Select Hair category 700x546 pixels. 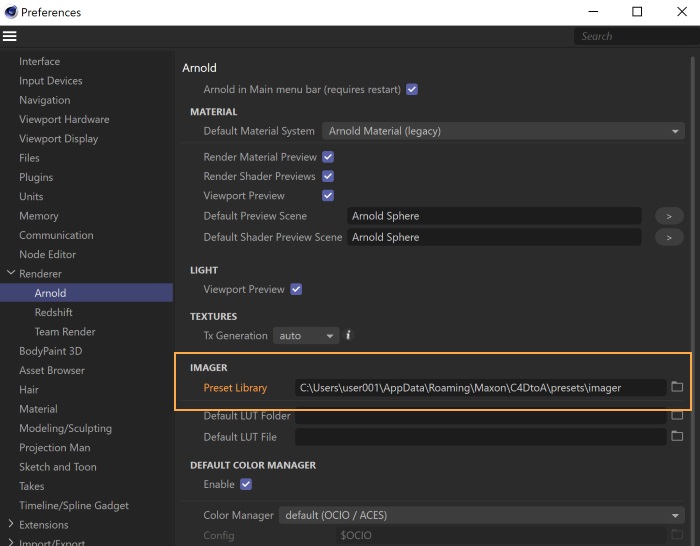tap(29, 390)
